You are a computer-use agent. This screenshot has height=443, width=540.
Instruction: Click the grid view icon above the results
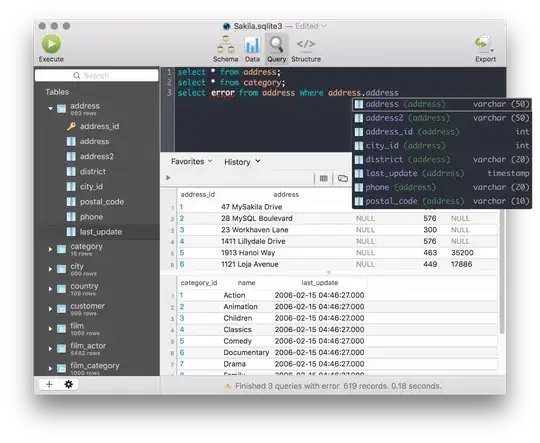click(x=323, y=178)
